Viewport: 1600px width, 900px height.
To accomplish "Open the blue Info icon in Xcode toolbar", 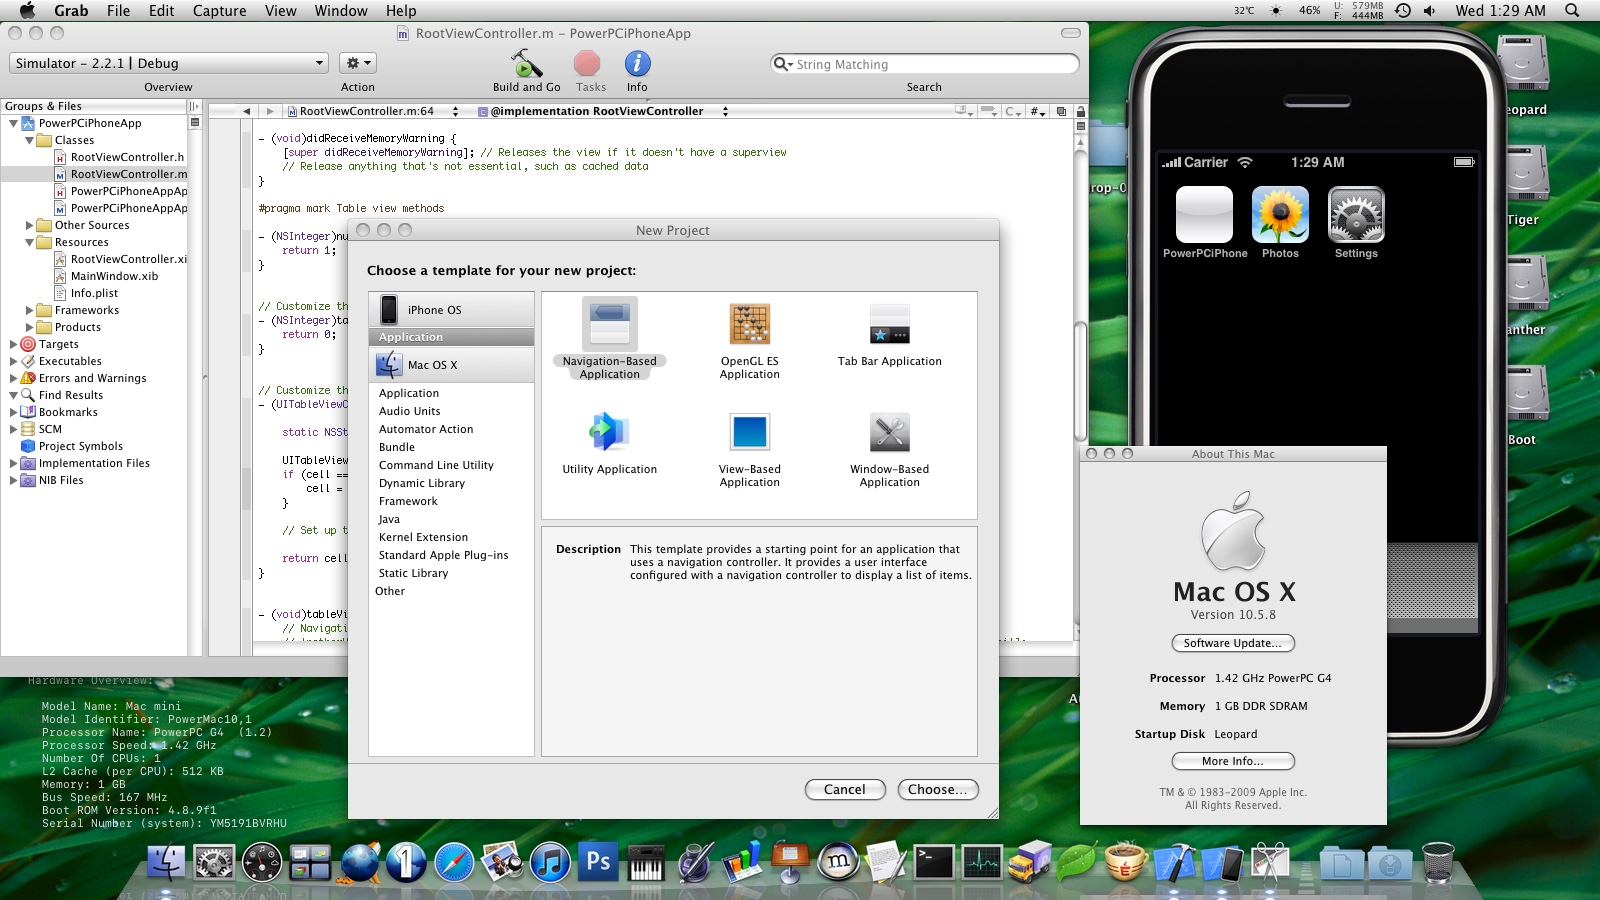I will [x=637, y=64].
